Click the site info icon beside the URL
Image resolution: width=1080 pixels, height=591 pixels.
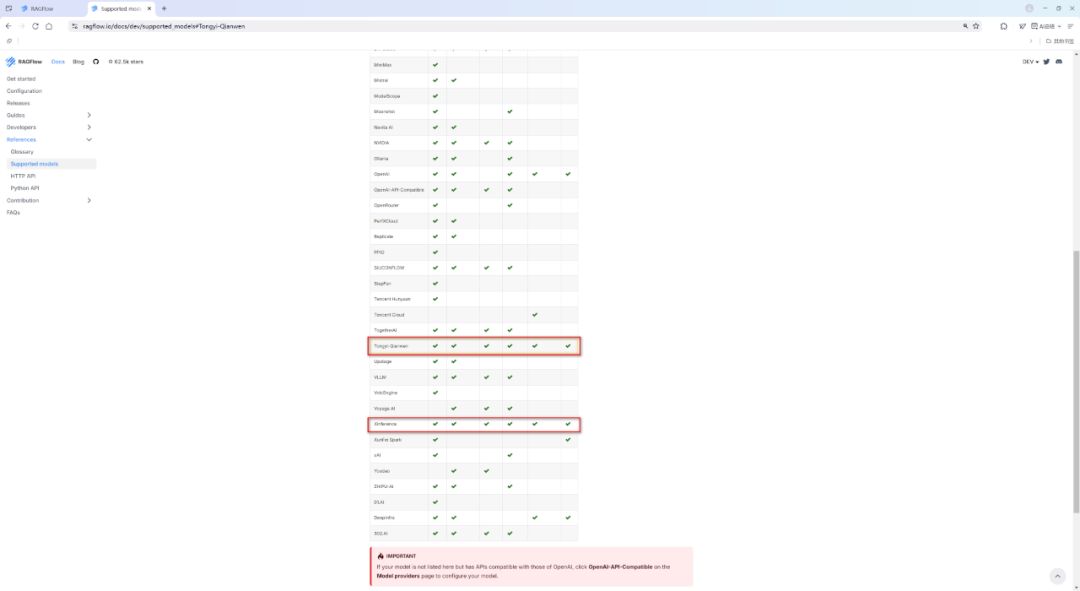pos(75,26)
